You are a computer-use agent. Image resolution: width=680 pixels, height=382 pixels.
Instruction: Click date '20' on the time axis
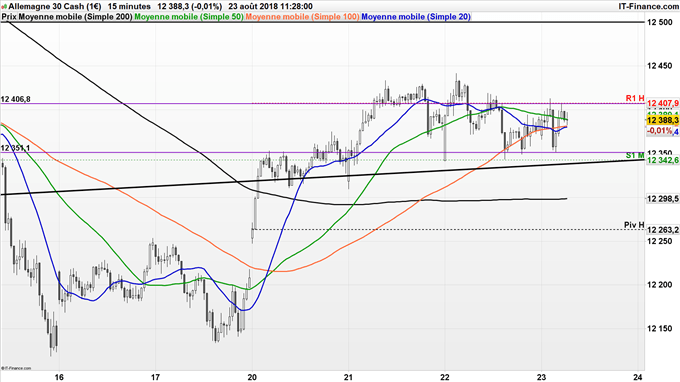(x=252, y=377)
